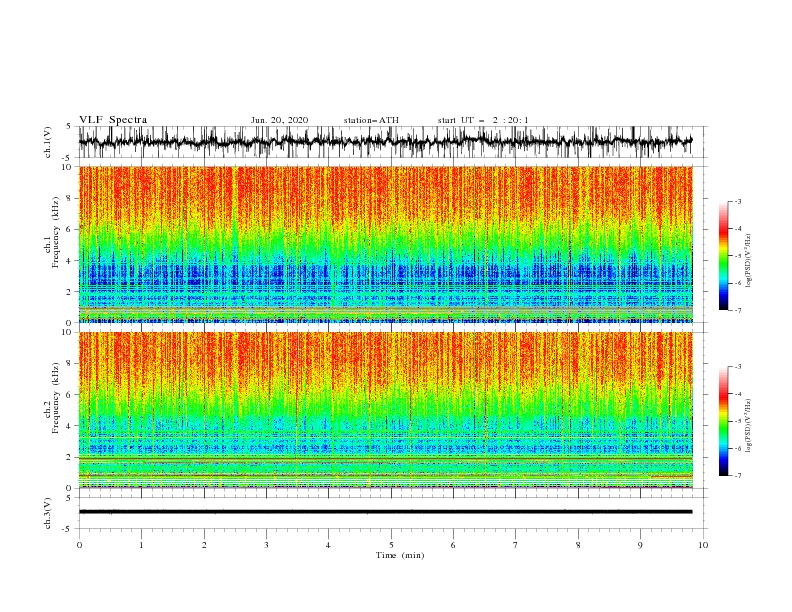Click the ch.1 spectrogram panel
This screenshot has height=612, width=792.
pos(386,244)
